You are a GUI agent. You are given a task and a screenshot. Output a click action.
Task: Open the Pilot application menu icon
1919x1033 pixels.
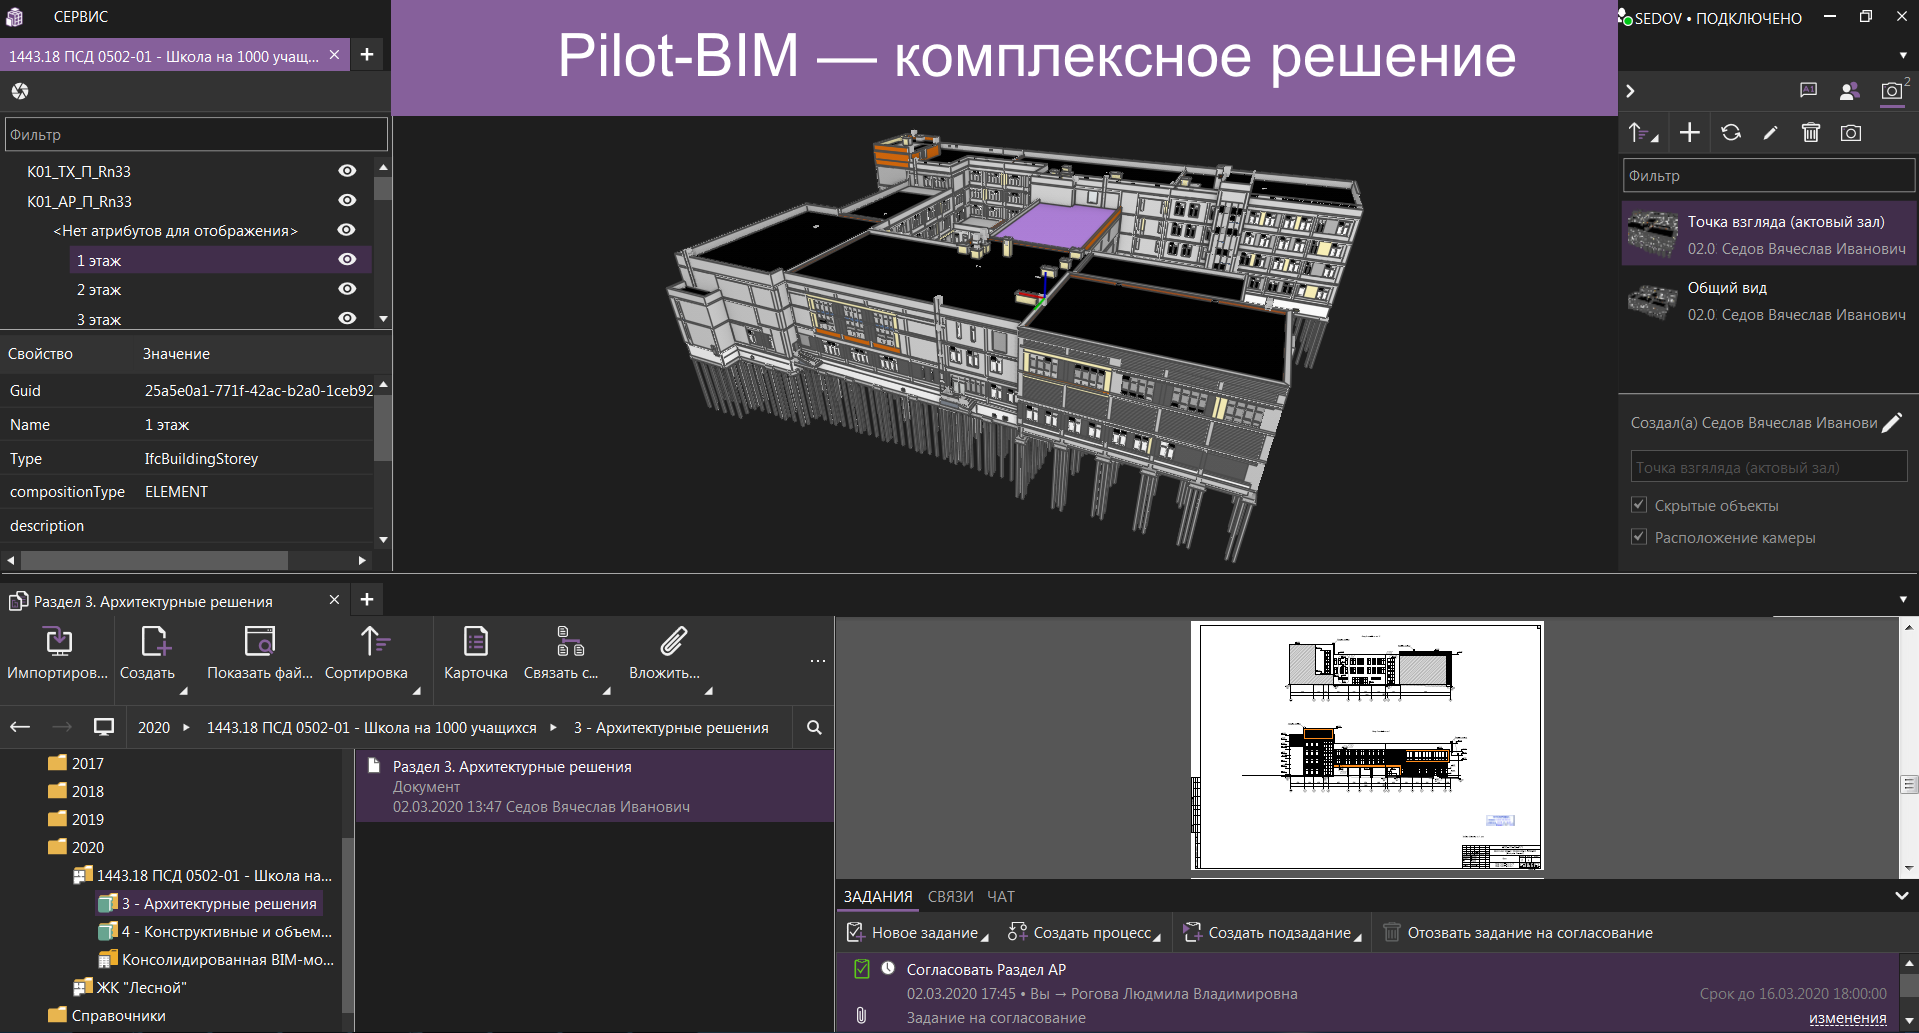point(15,17)
